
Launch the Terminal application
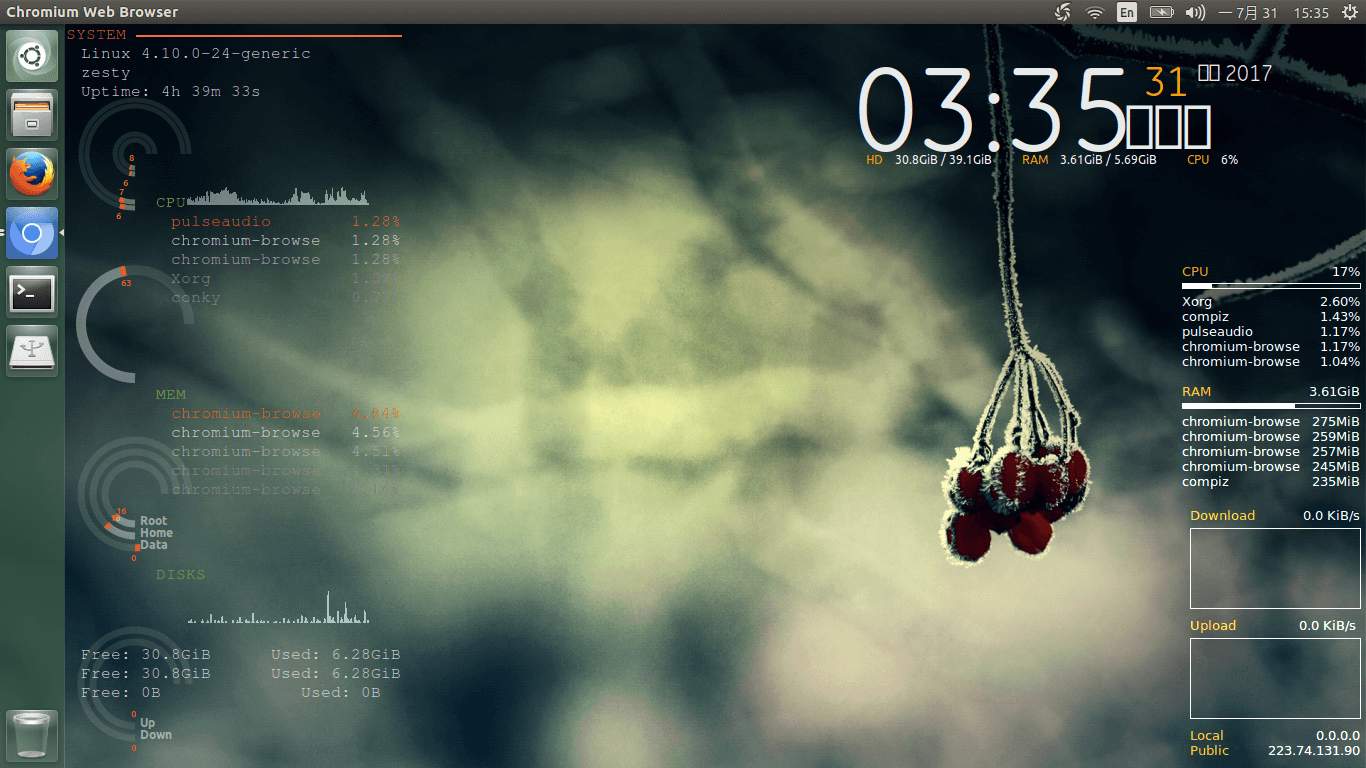coord(32,292)
